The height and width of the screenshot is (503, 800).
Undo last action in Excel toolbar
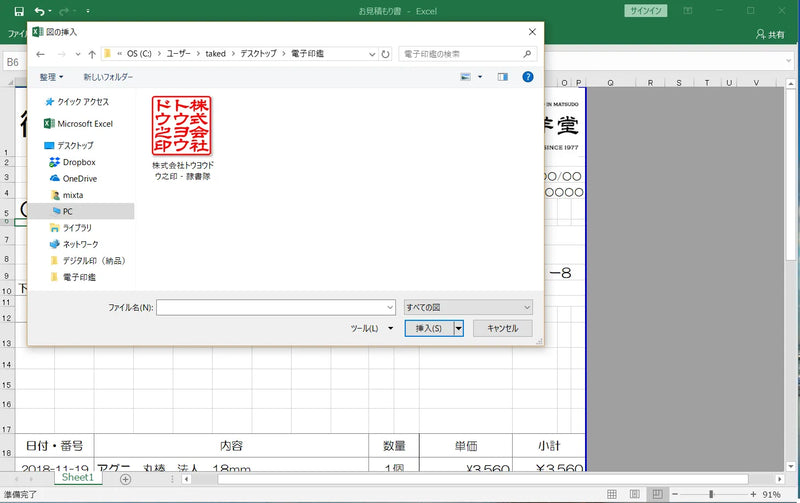39,11
